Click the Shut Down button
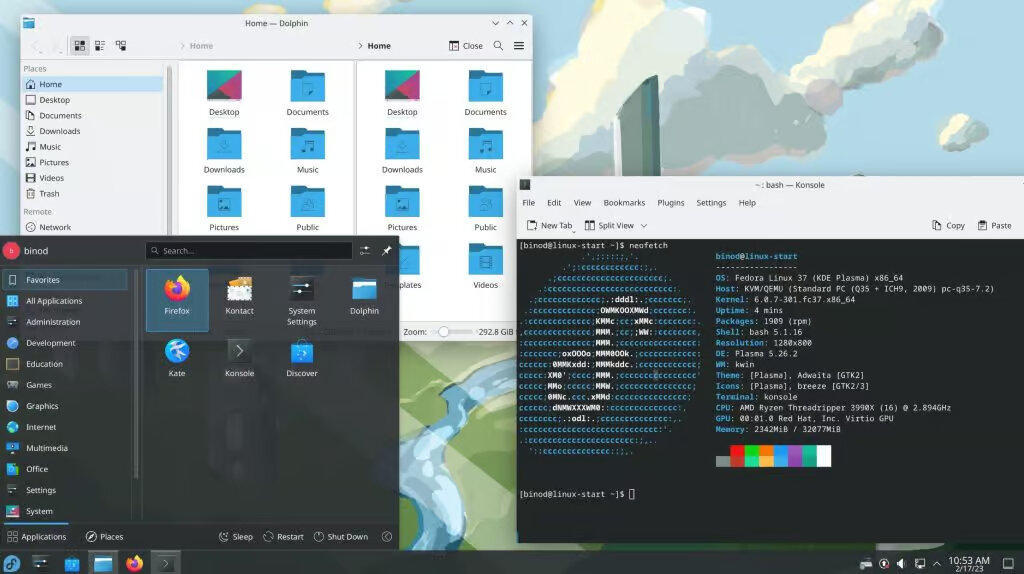Image resolution: width=1024 pixels, height=574 pixels. pyautogui.click(x=341, y=537)
